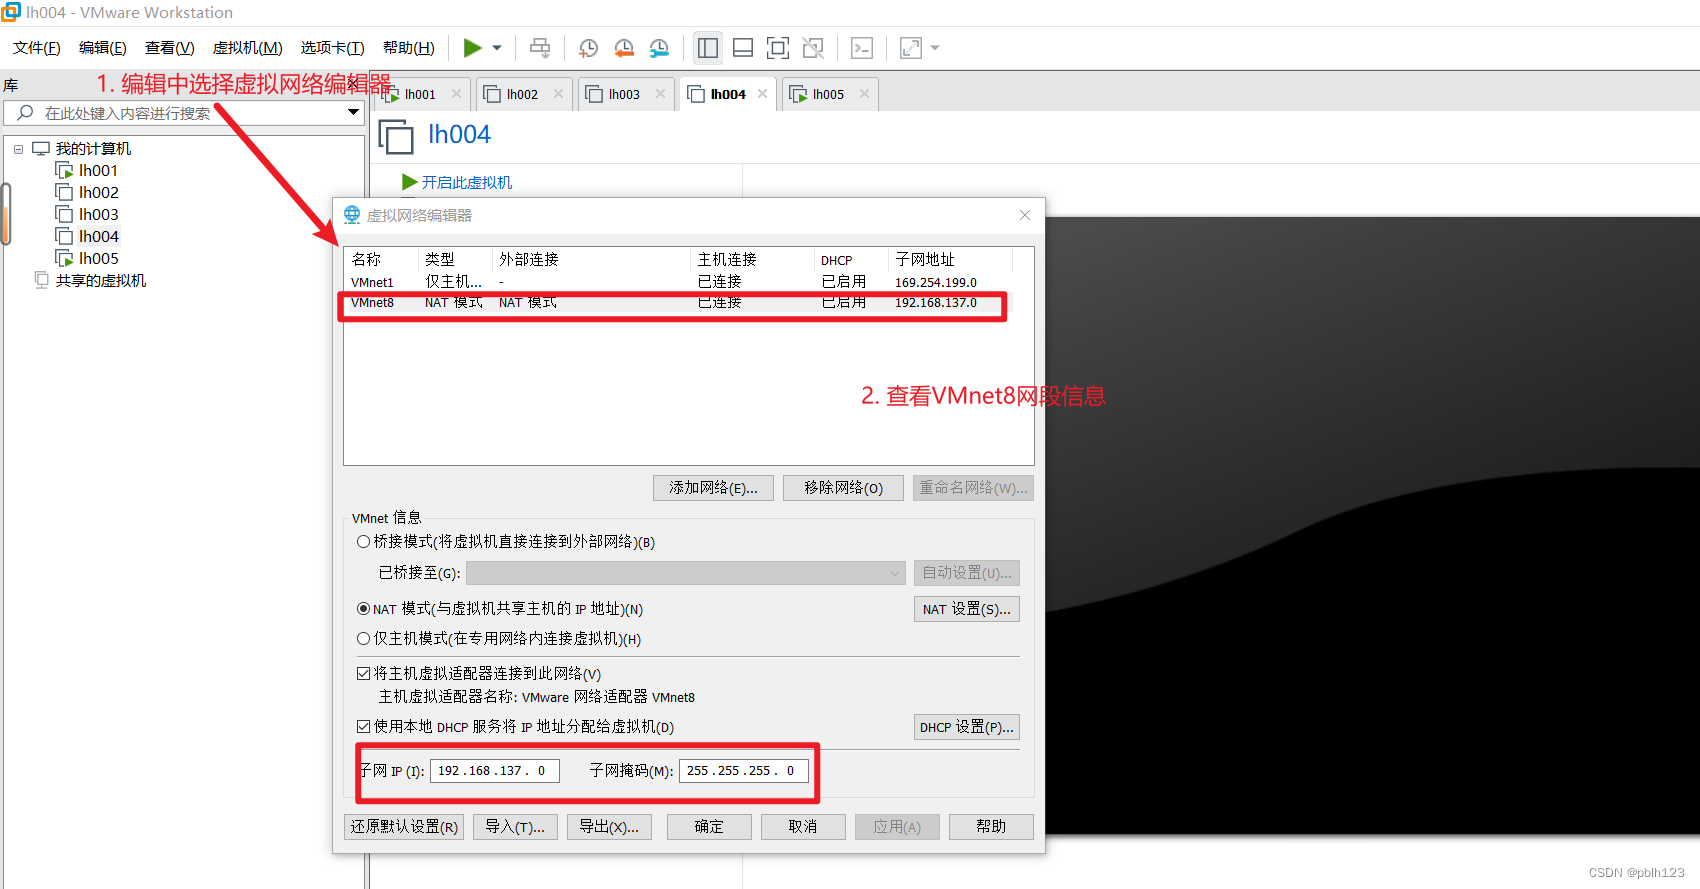Viewport: 1700px width, 889px height.
Task: Select the 仅主机模式 radio button
Action: (x=364, y=639)
